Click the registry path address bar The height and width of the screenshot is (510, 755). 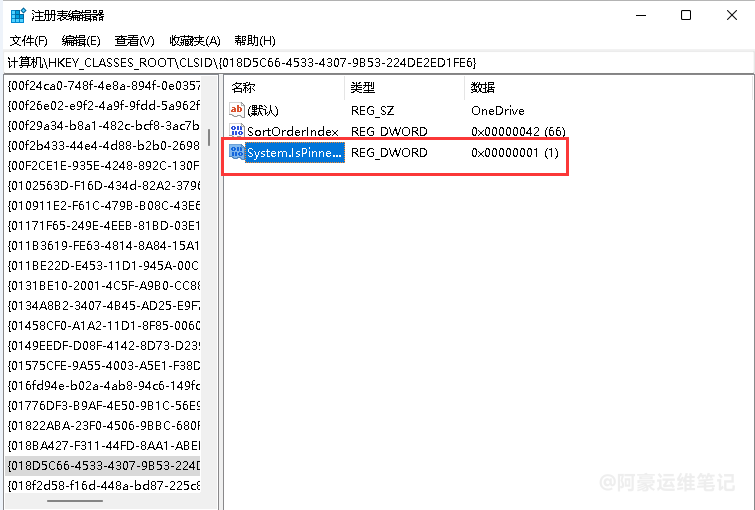click(x=377, y=63)
